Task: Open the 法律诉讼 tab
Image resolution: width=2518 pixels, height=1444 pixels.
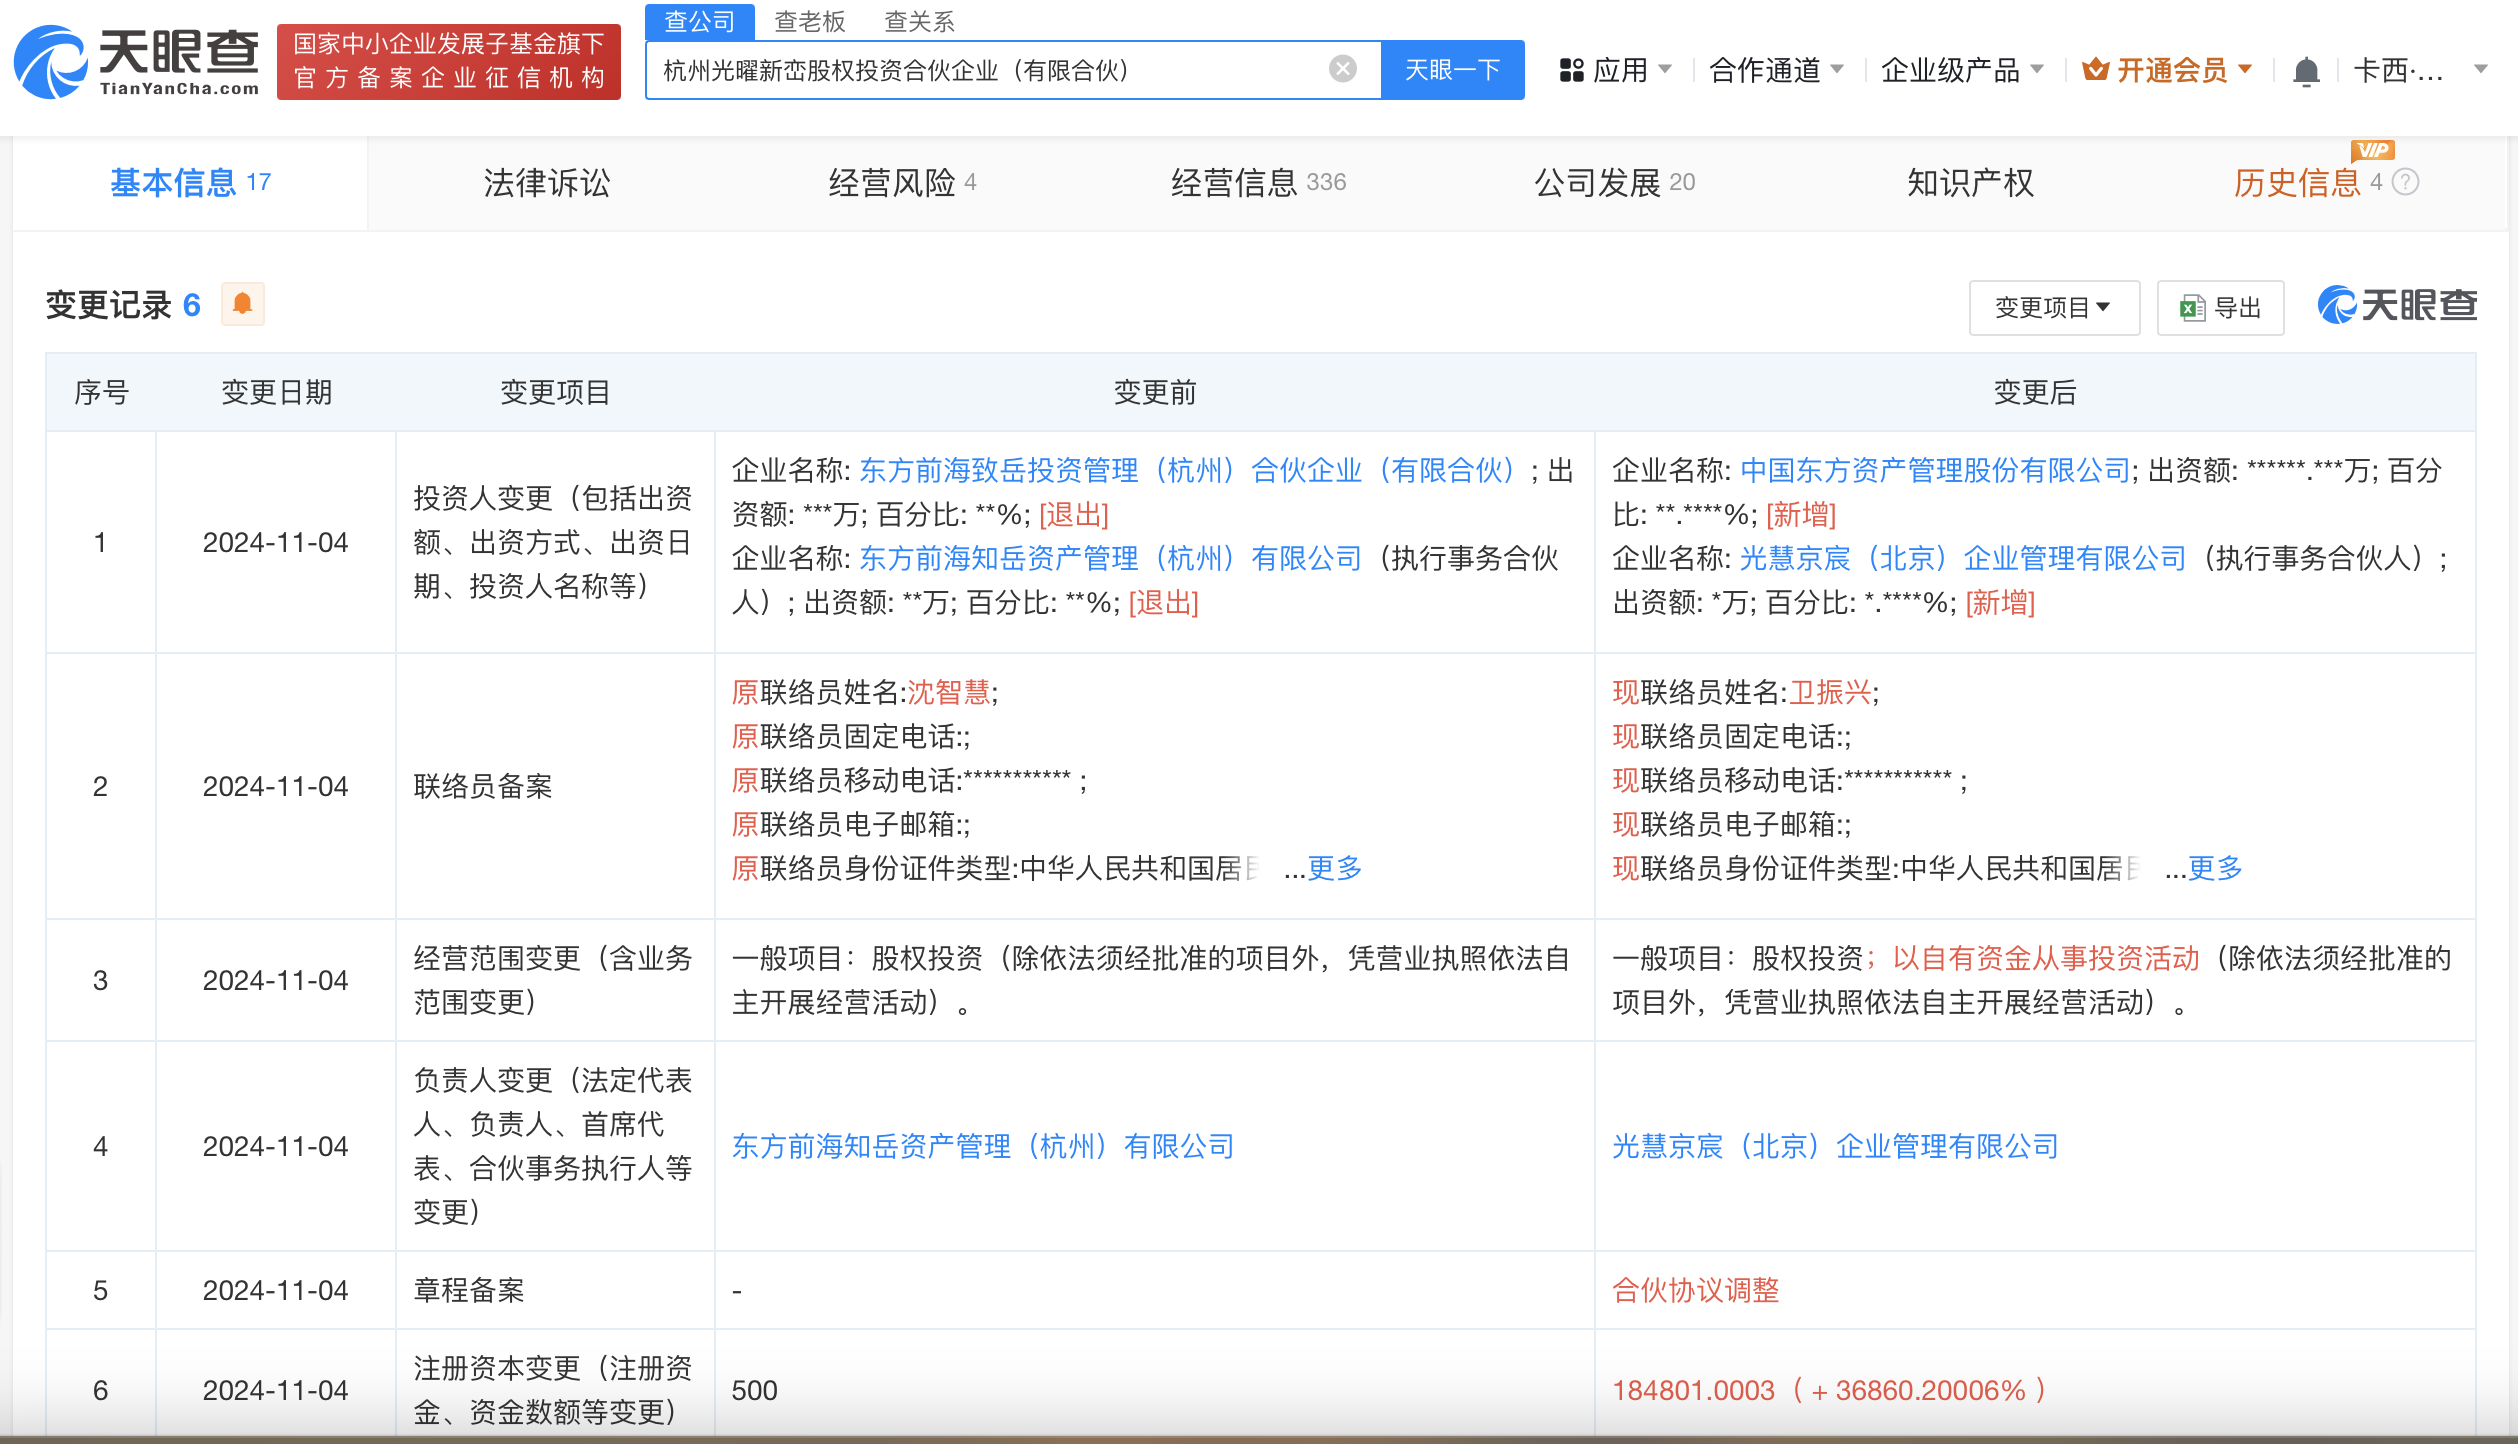Action: (x=546, y=183)
